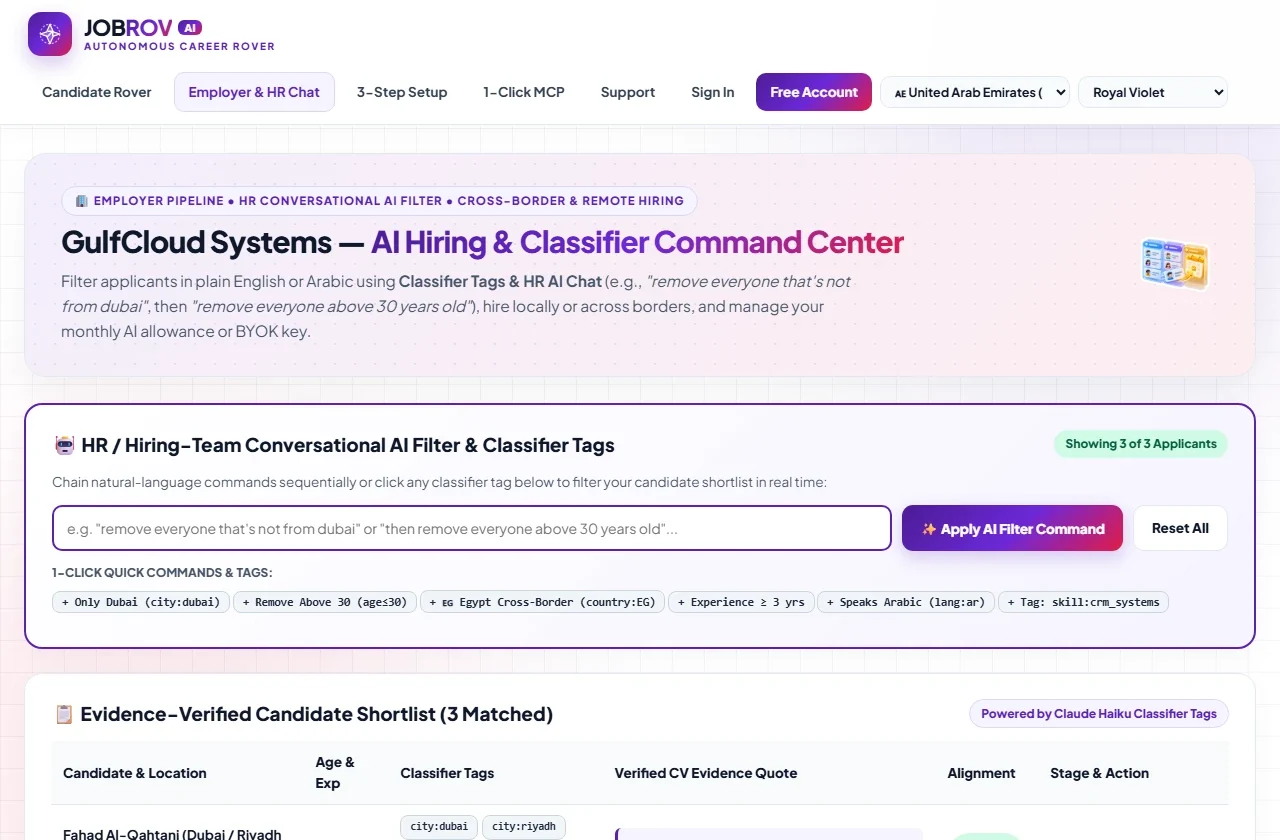Open the Support page link

coord(628,92)
